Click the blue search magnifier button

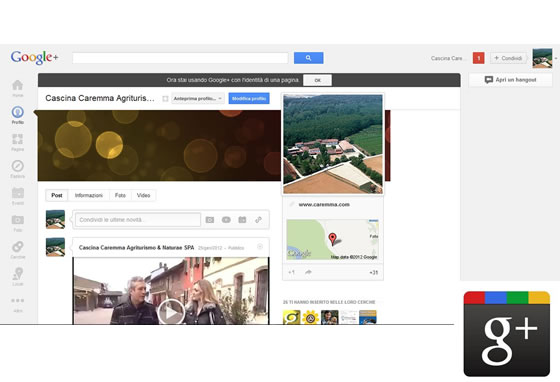tap(309, 58)
